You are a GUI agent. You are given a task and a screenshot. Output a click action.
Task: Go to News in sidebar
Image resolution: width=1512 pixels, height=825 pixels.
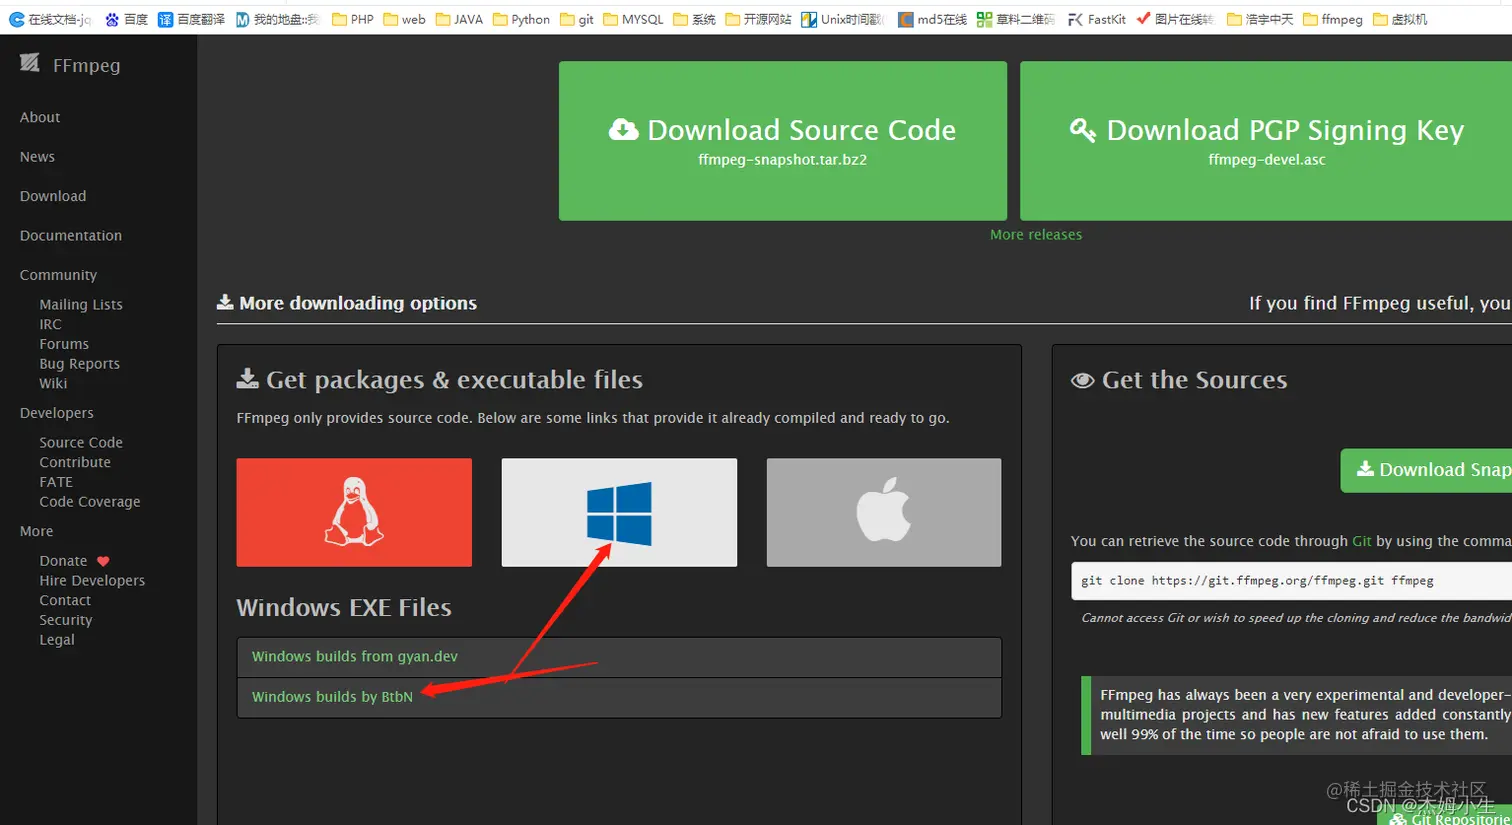coord(37,157)
